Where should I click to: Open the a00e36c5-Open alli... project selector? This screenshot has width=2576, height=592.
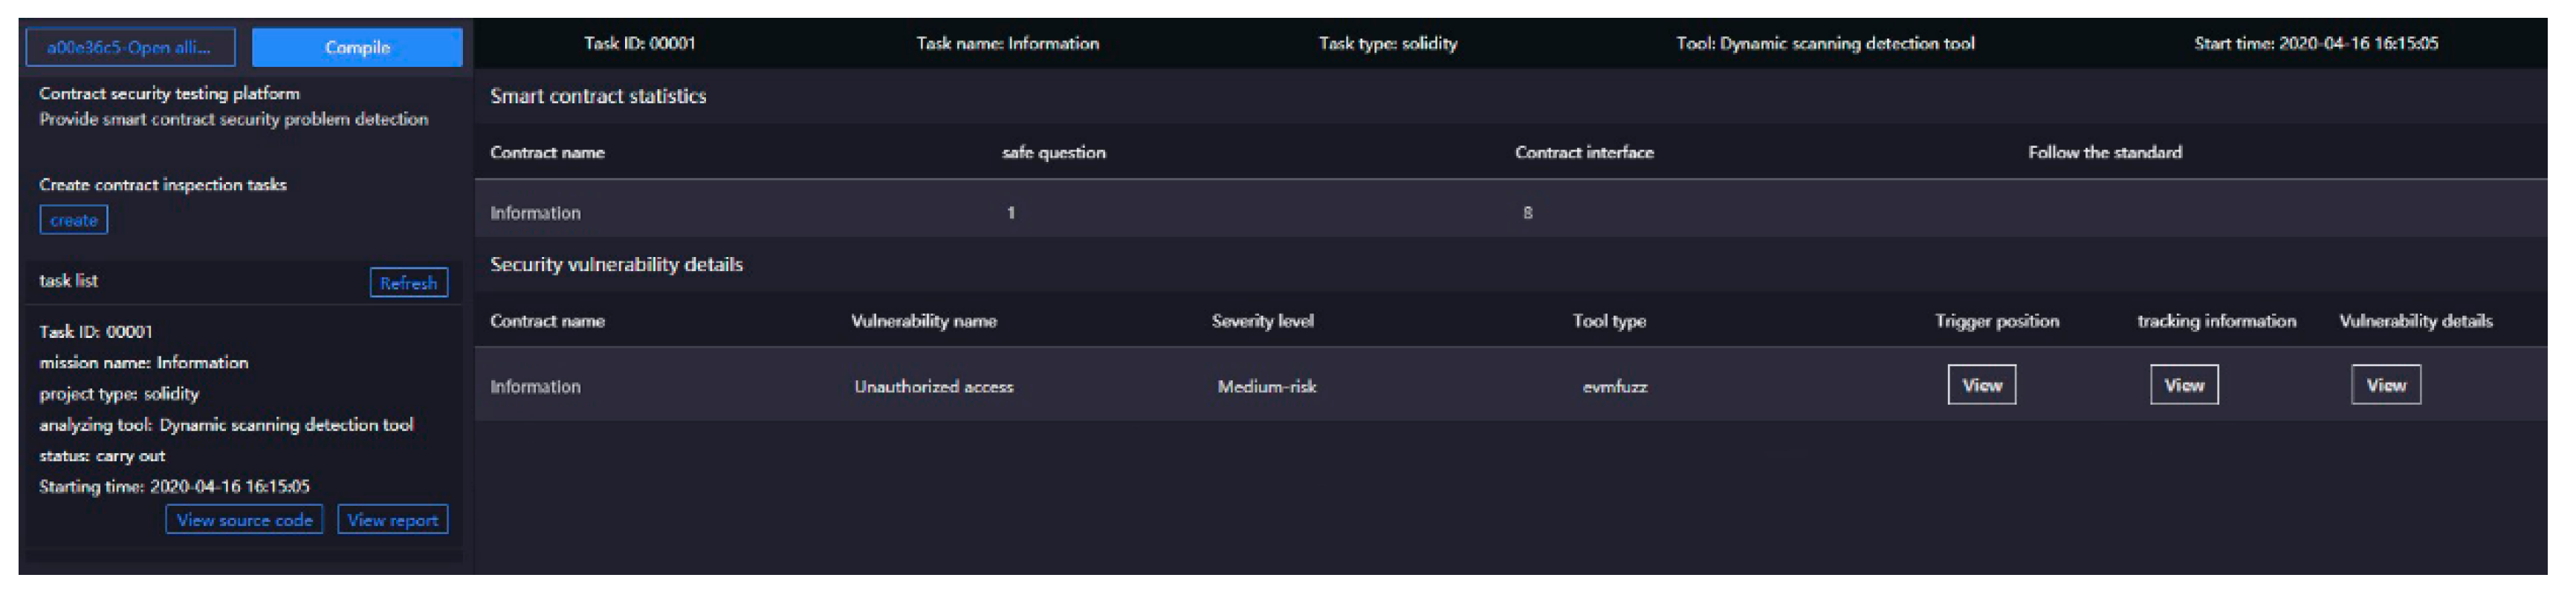coord(130,47)
